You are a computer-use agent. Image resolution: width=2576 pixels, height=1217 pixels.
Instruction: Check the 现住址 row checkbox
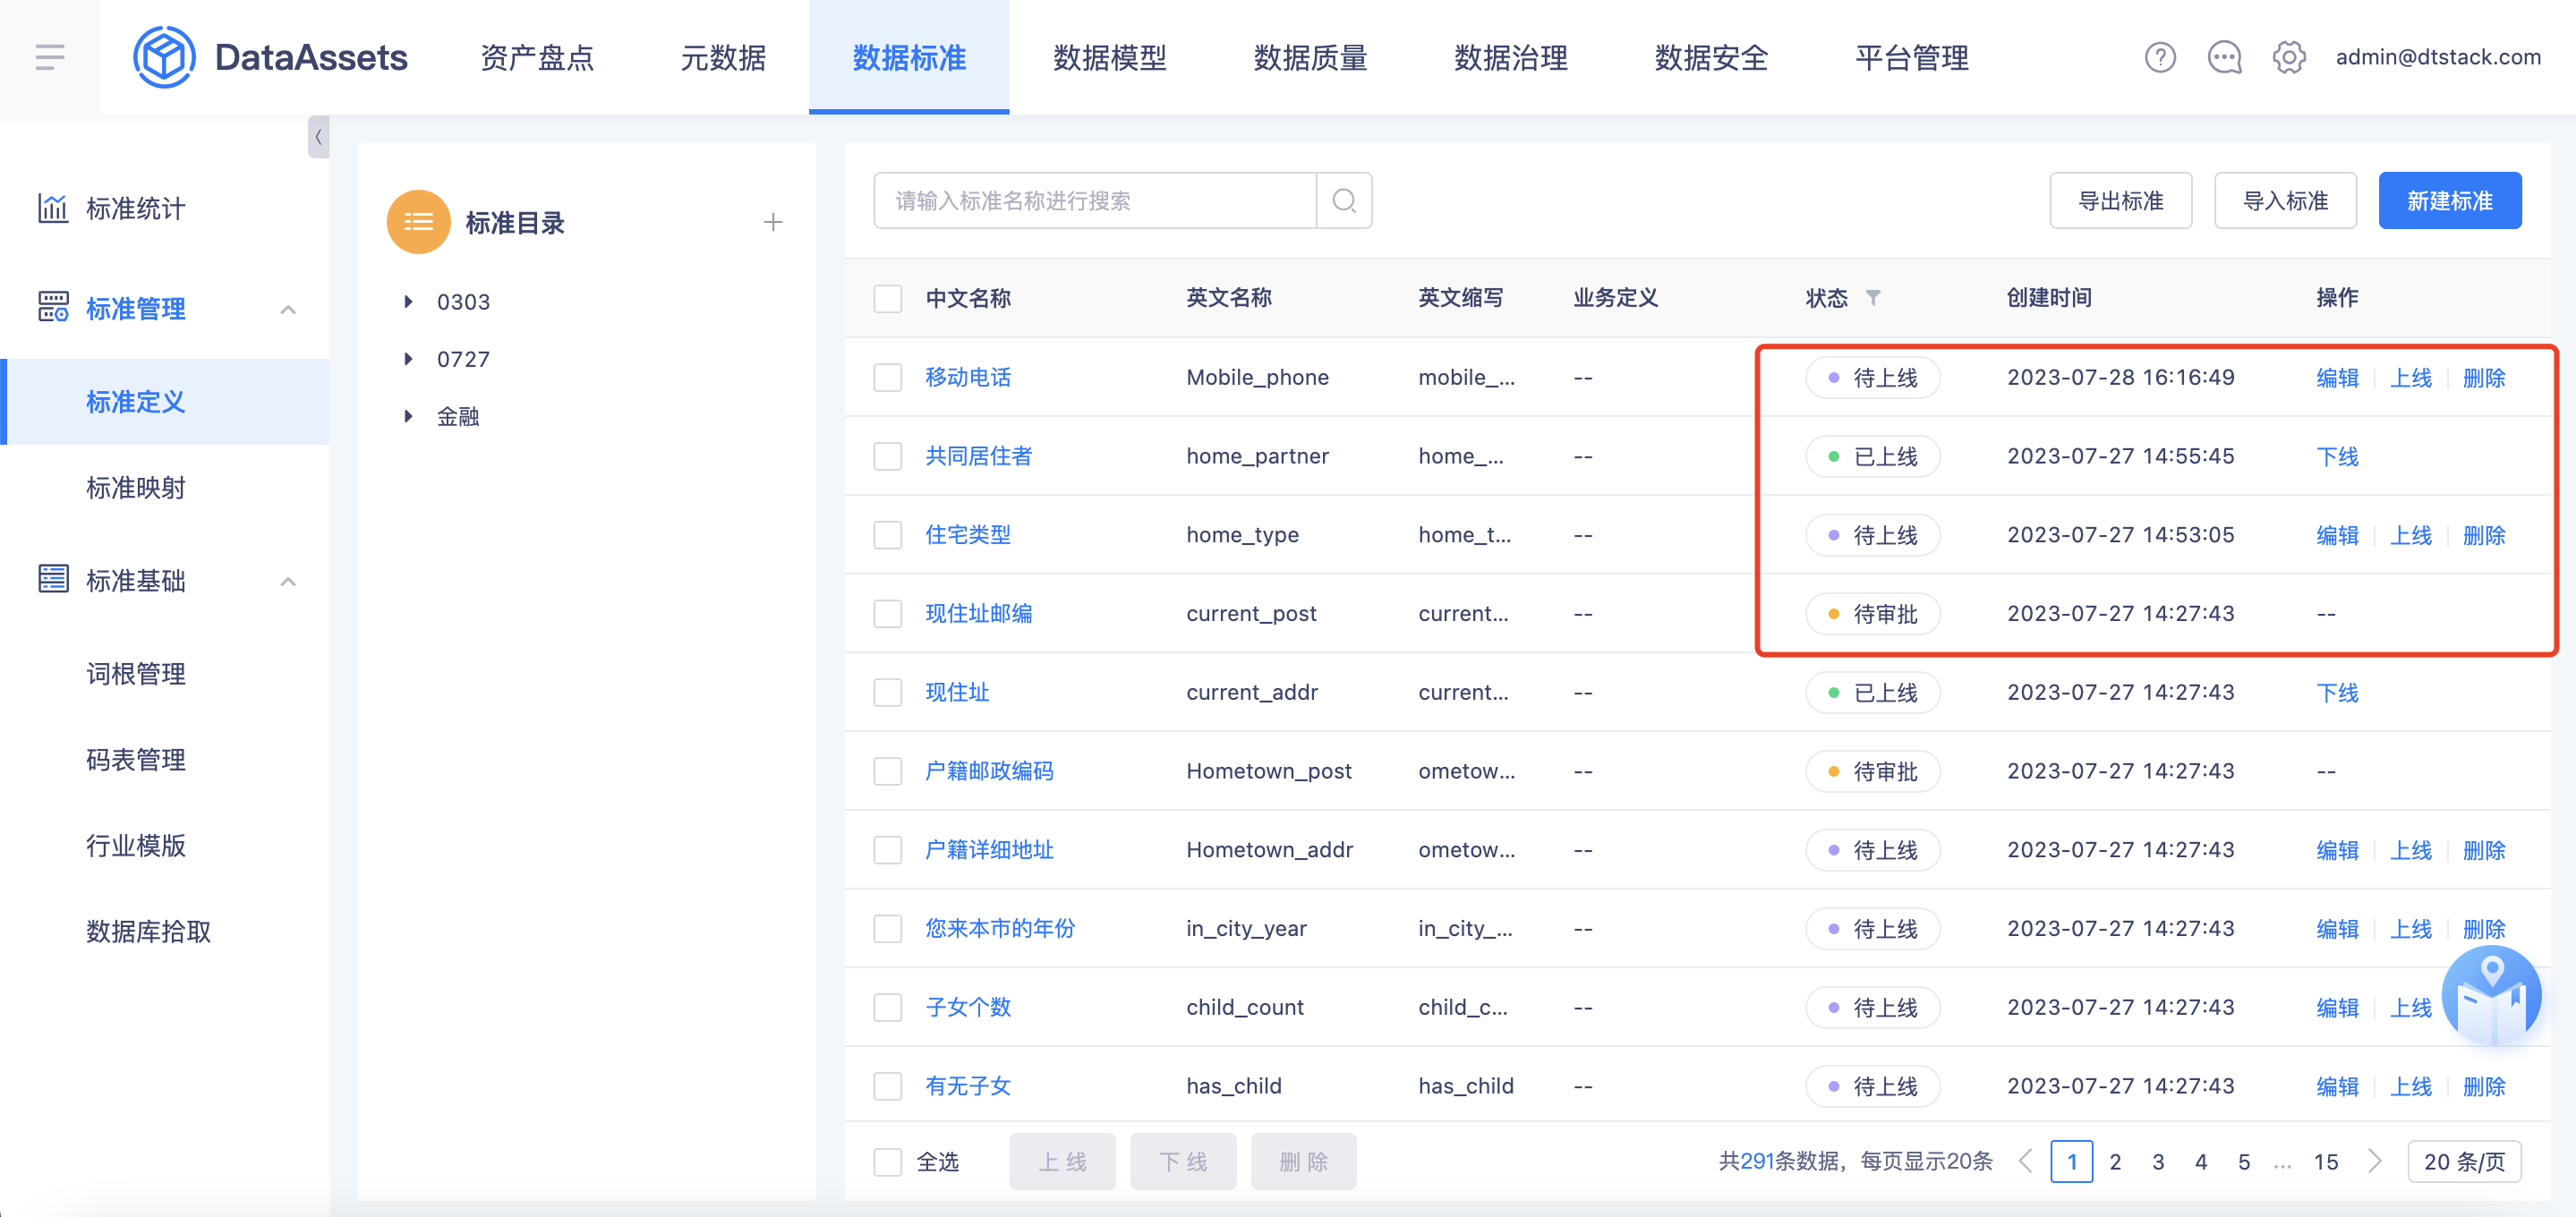tap(887, 692)
